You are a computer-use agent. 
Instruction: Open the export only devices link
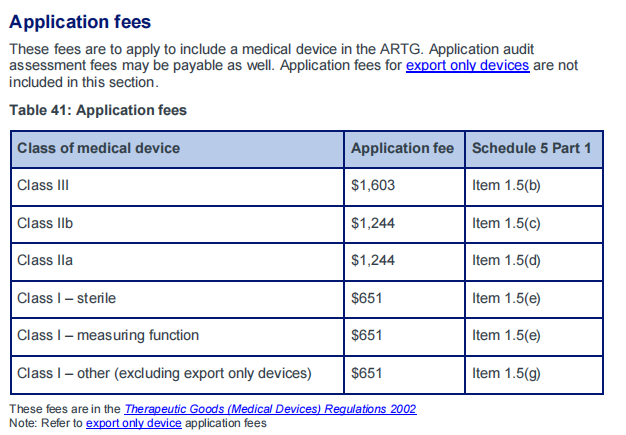tap(468, 65)
